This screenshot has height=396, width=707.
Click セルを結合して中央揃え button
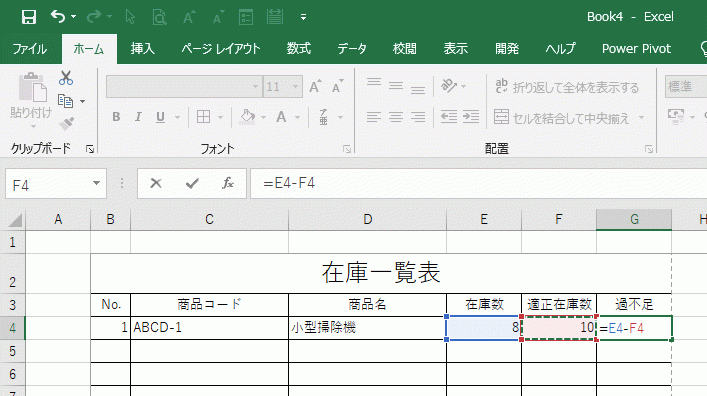pyautogui.click(x=562, y=118)
